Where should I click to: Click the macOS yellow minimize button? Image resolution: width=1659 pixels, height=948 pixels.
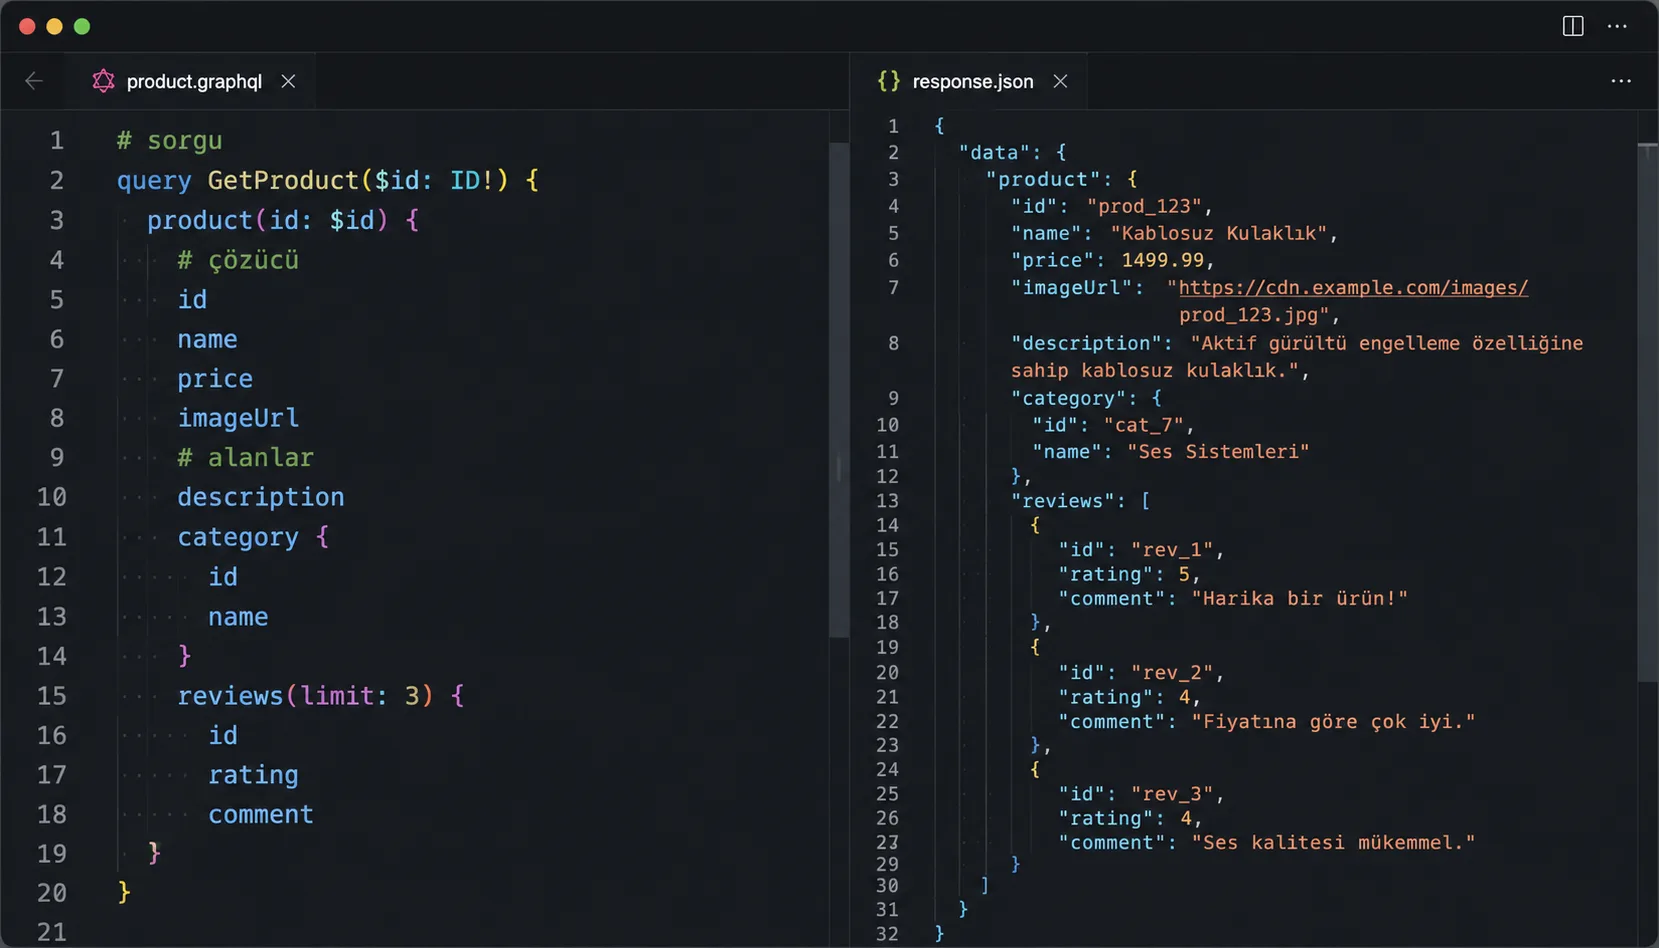tap(54, 27)
